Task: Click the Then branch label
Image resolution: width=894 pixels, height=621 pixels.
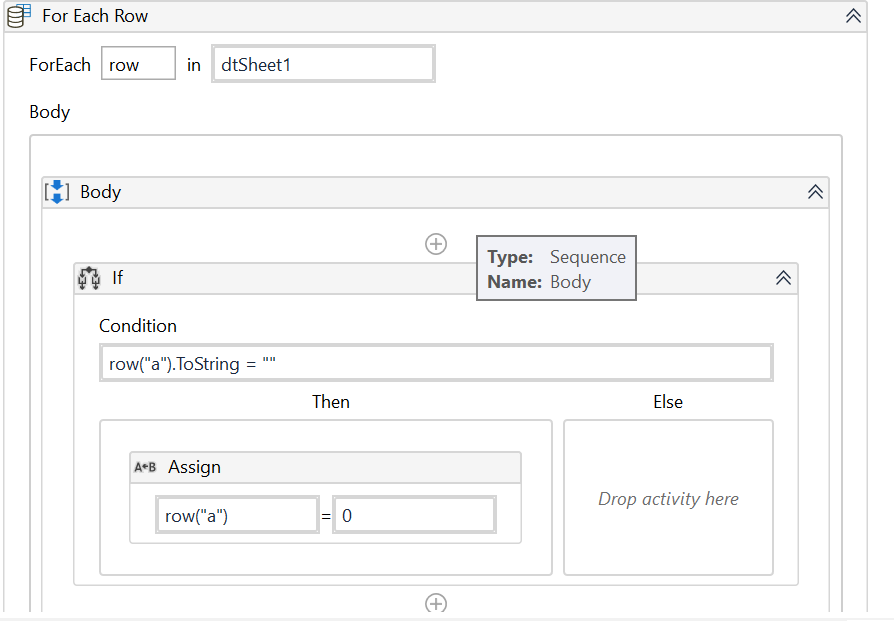Action: [331, 402]
